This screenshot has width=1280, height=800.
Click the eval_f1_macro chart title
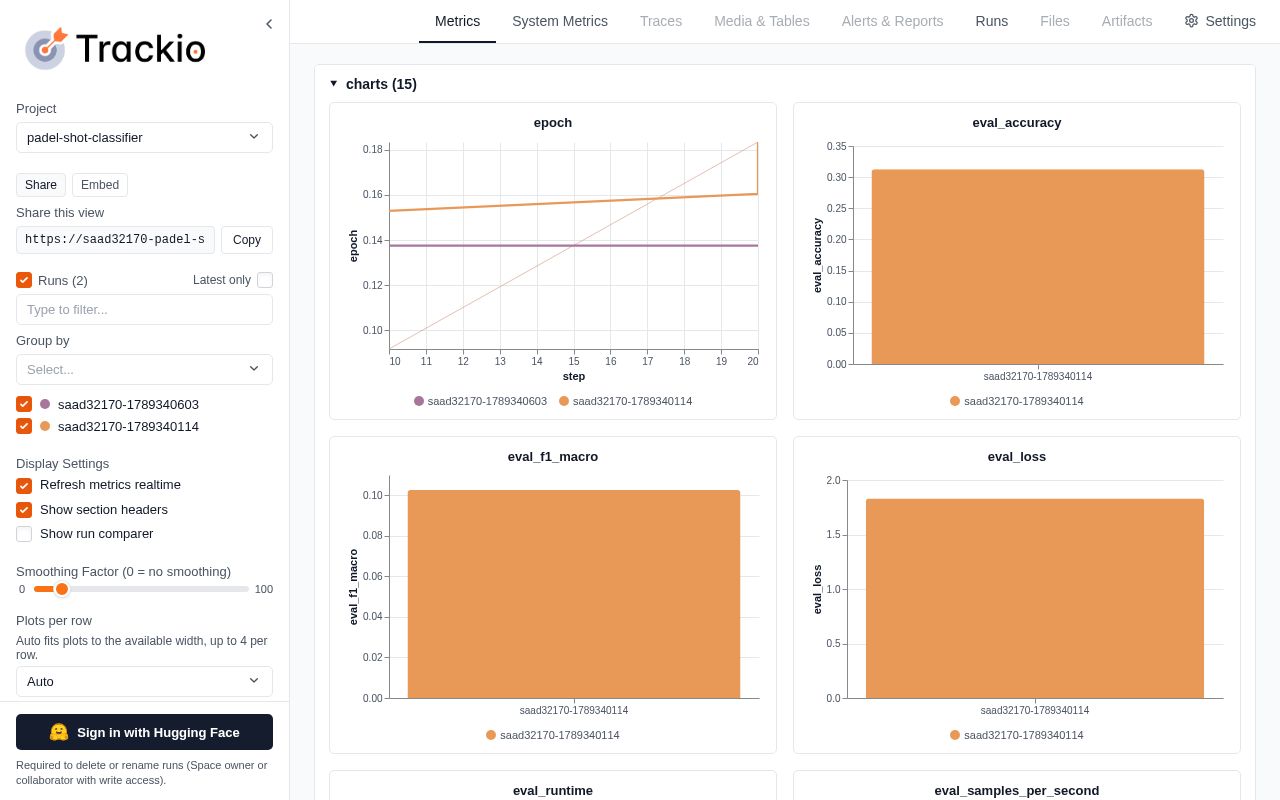coord(553,457)
